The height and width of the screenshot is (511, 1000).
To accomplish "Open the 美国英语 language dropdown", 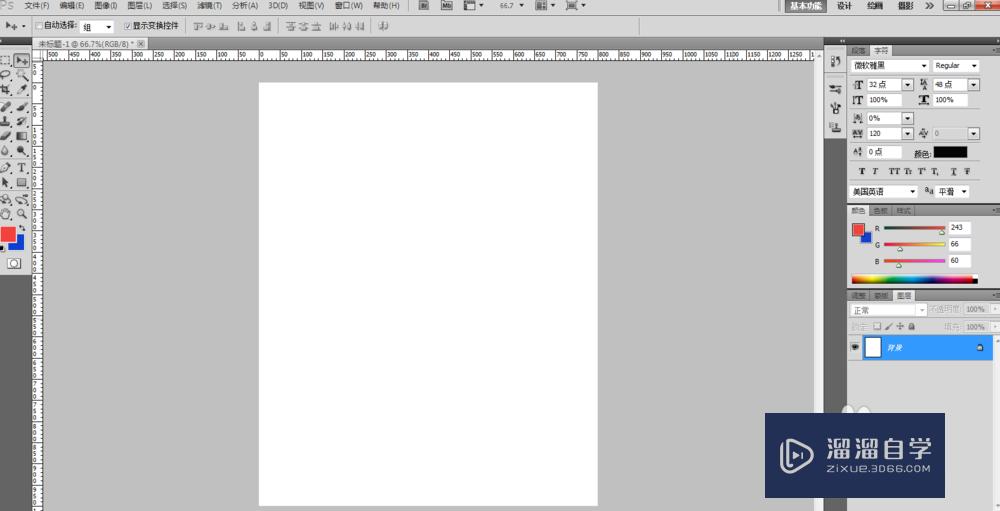I will point(883,191).
